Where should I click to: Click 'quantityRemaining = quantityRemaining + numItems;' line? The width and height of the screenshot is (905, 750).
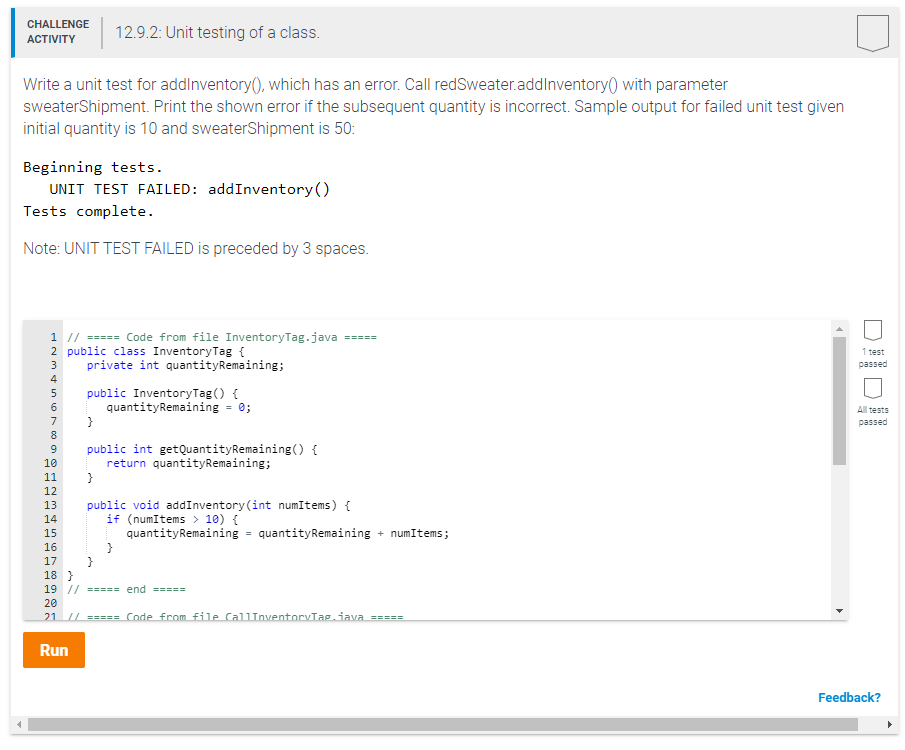point(287,533)
